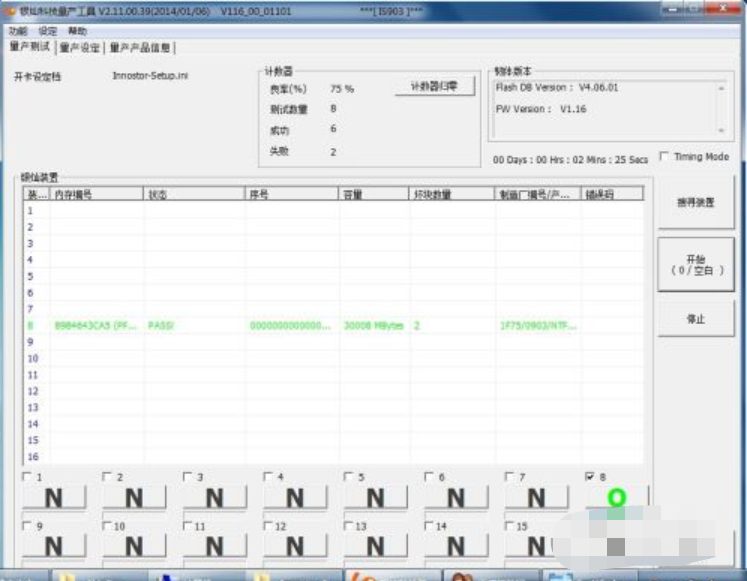Click the 计数器归零 reset counter button
This screenshot has width=747, height=581.
[x=434, y=86]
